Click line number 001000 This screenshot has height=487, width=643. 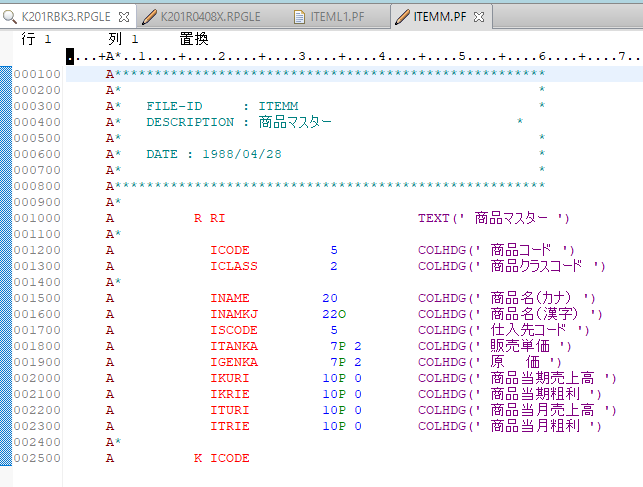tap(37, 218)
